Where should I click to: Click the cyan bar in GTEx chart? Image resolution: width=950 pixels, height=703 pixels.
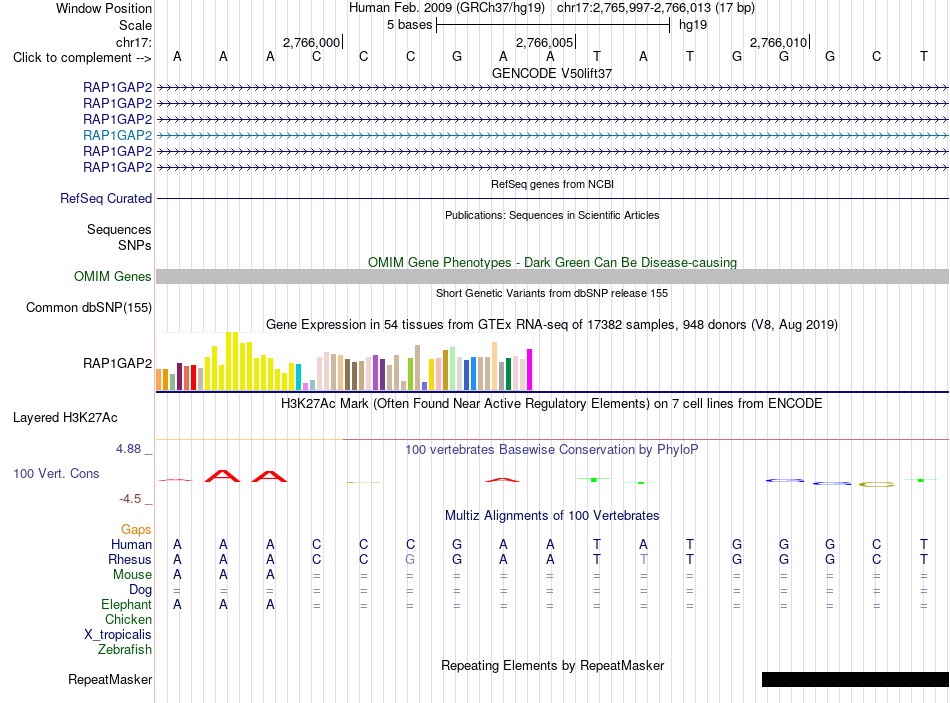coord(298,377)
